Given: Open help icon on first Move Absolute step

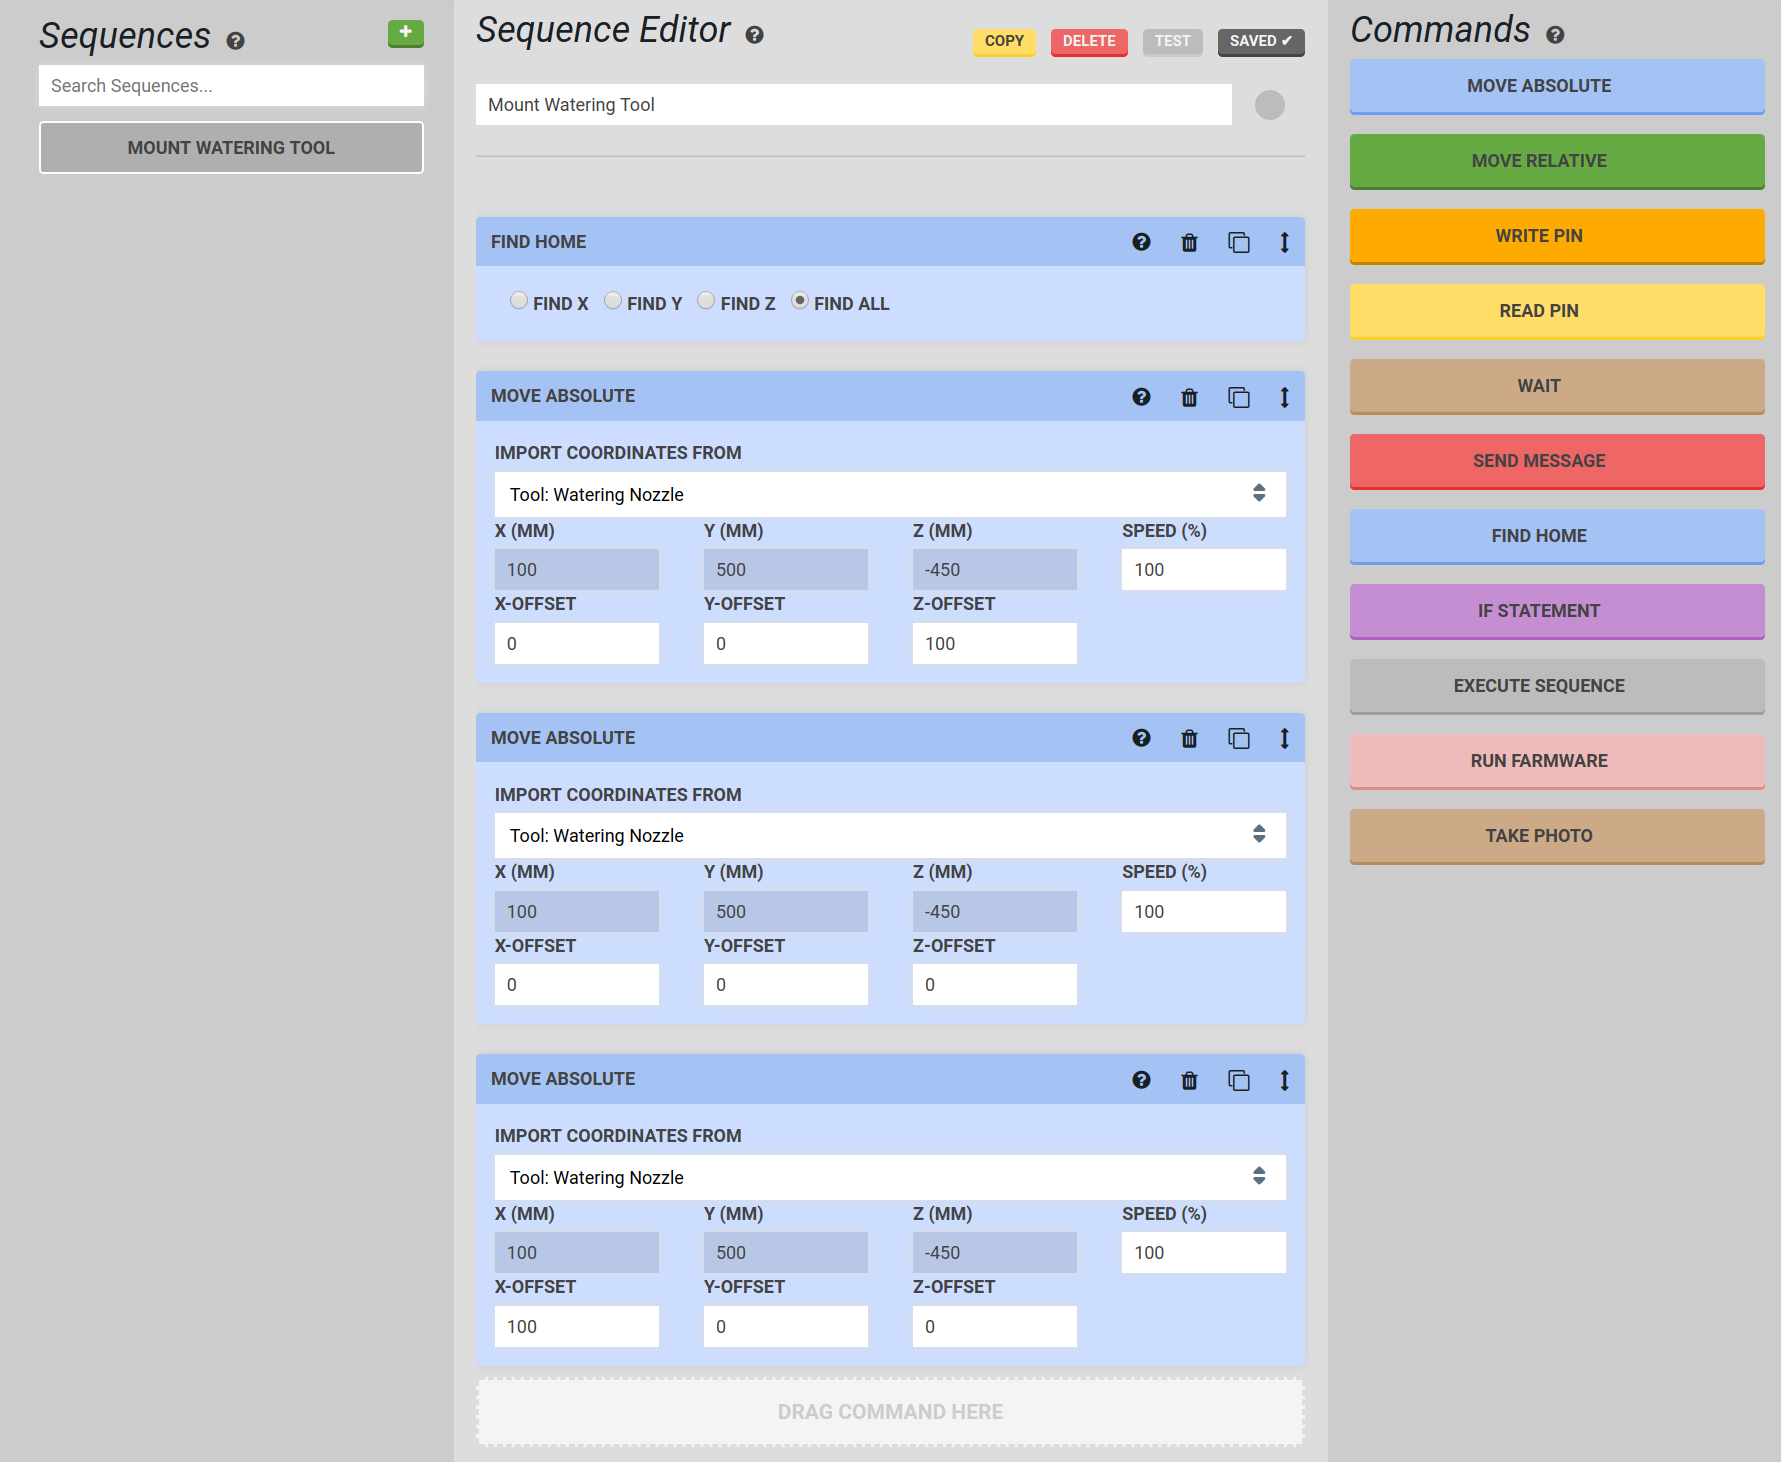Looking at the screenshot, I should coord(1141,397).
